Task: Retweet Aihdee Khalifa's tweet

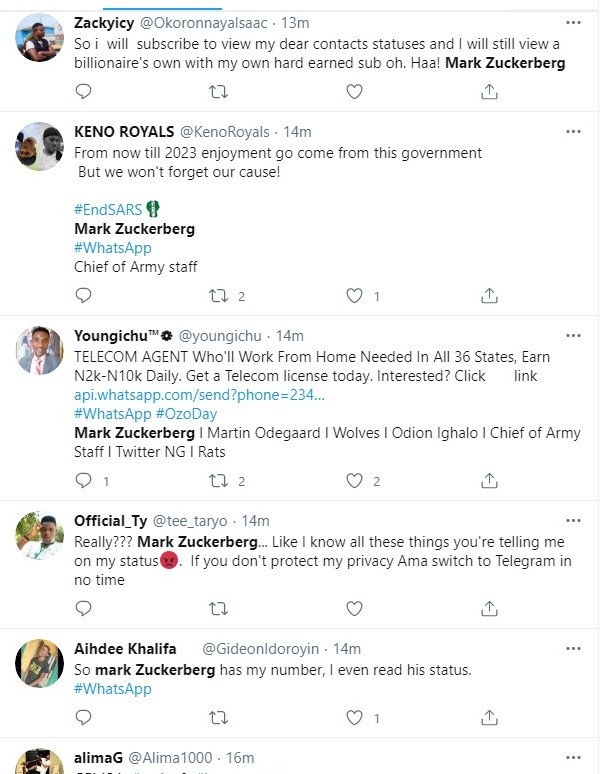Action: 218,718
